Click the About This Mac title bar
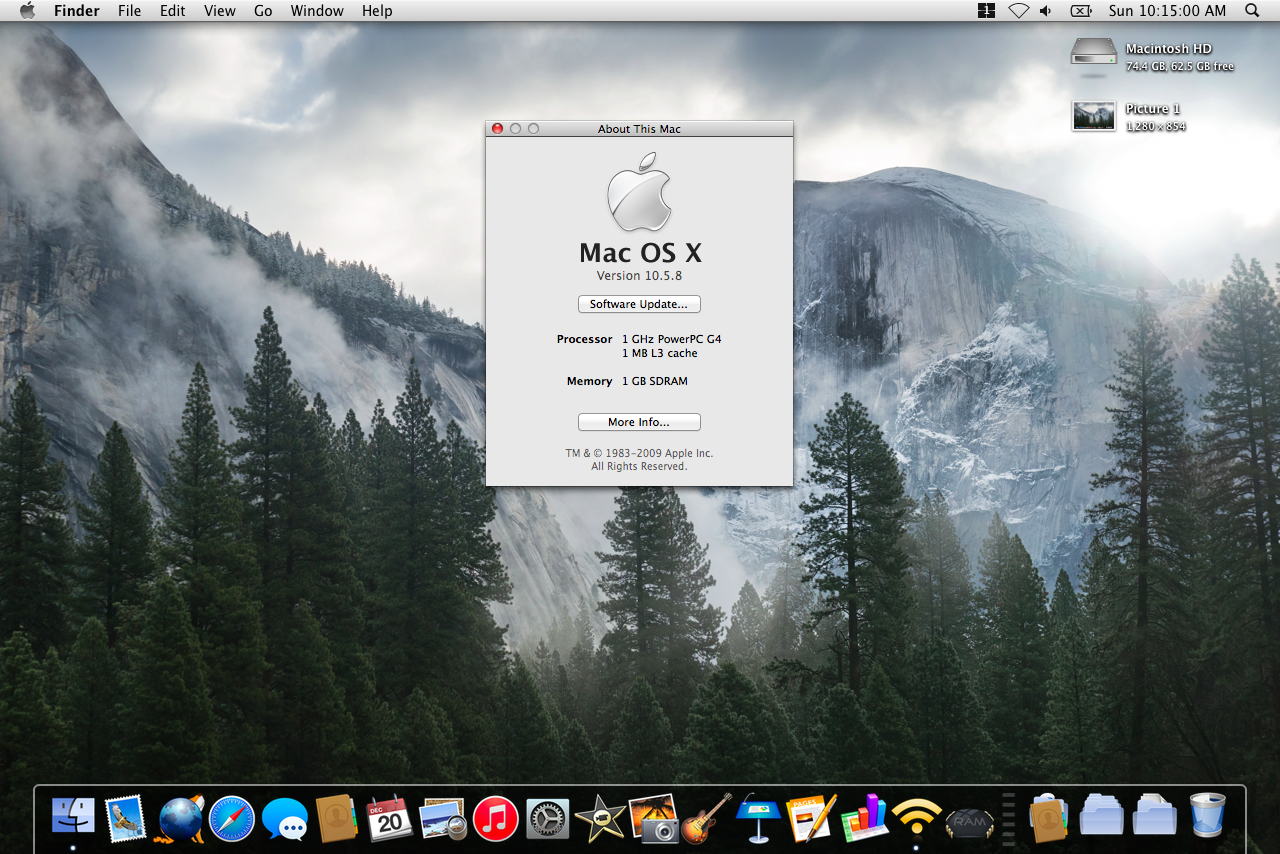 pyautogui.click(x=639, y=128)
